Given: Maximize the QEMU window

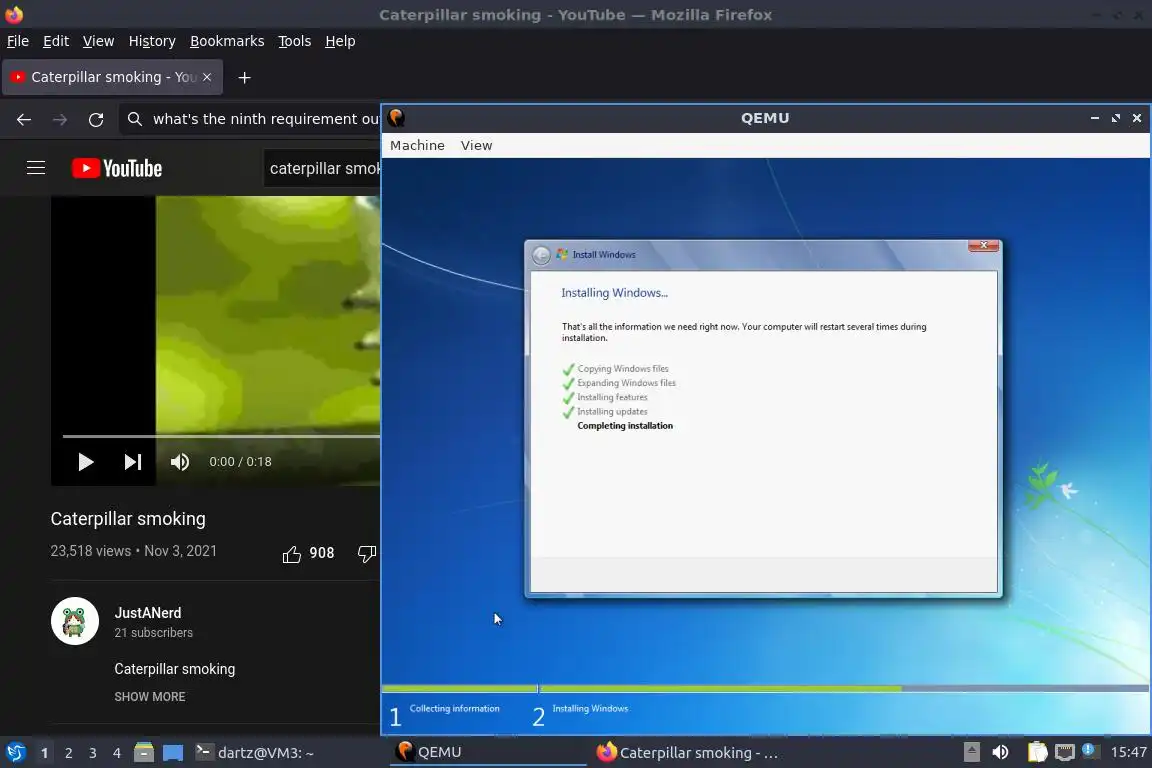Looking at the screenshot, I should coord(1116,118).
